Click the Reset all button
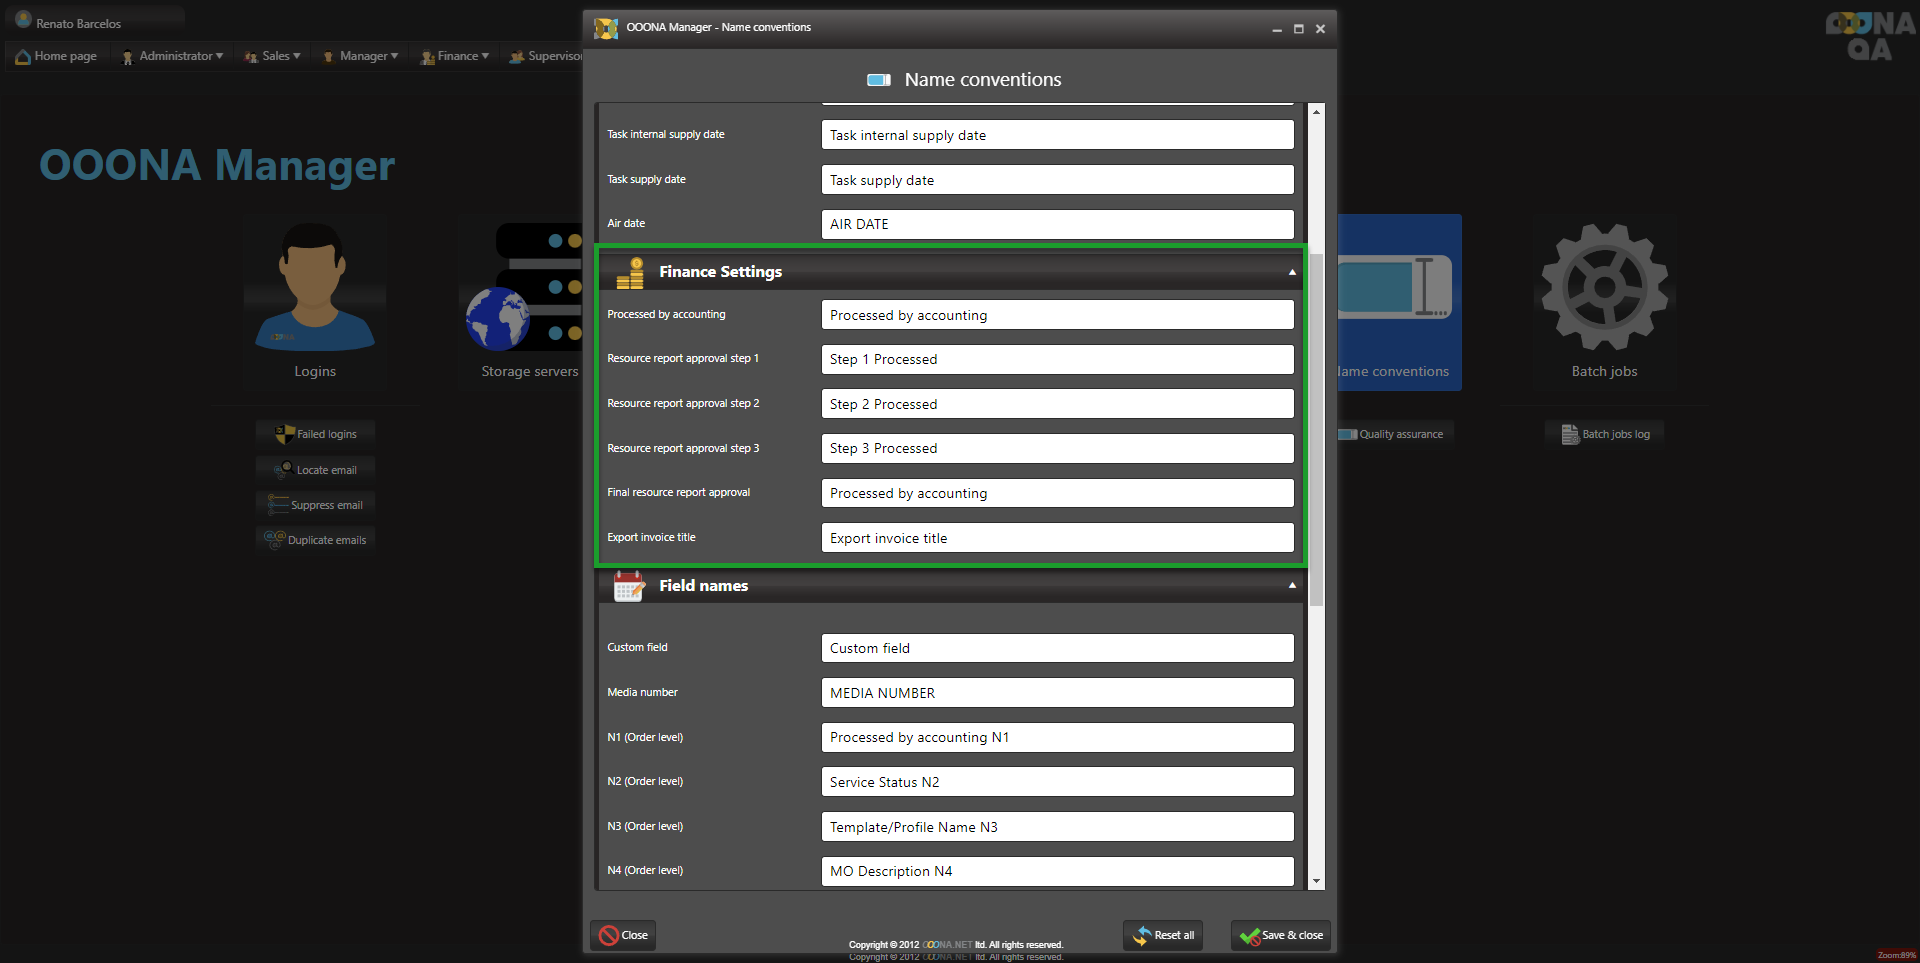The image size is (1920, 963). (1163, 936)
